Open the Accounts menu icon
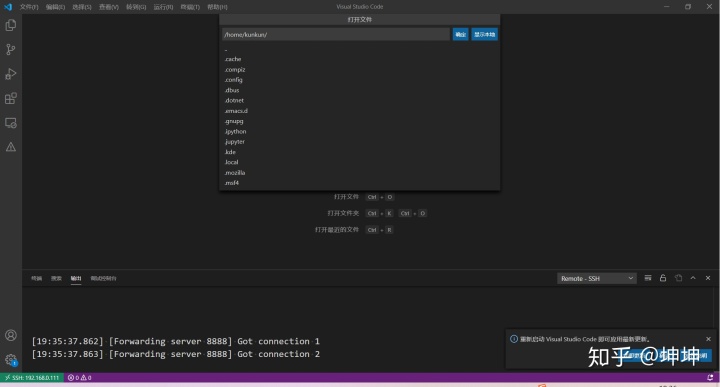Image resolution: width=720 pixels, height=387 pixels. pyautogui.click(x=11, y=335)
